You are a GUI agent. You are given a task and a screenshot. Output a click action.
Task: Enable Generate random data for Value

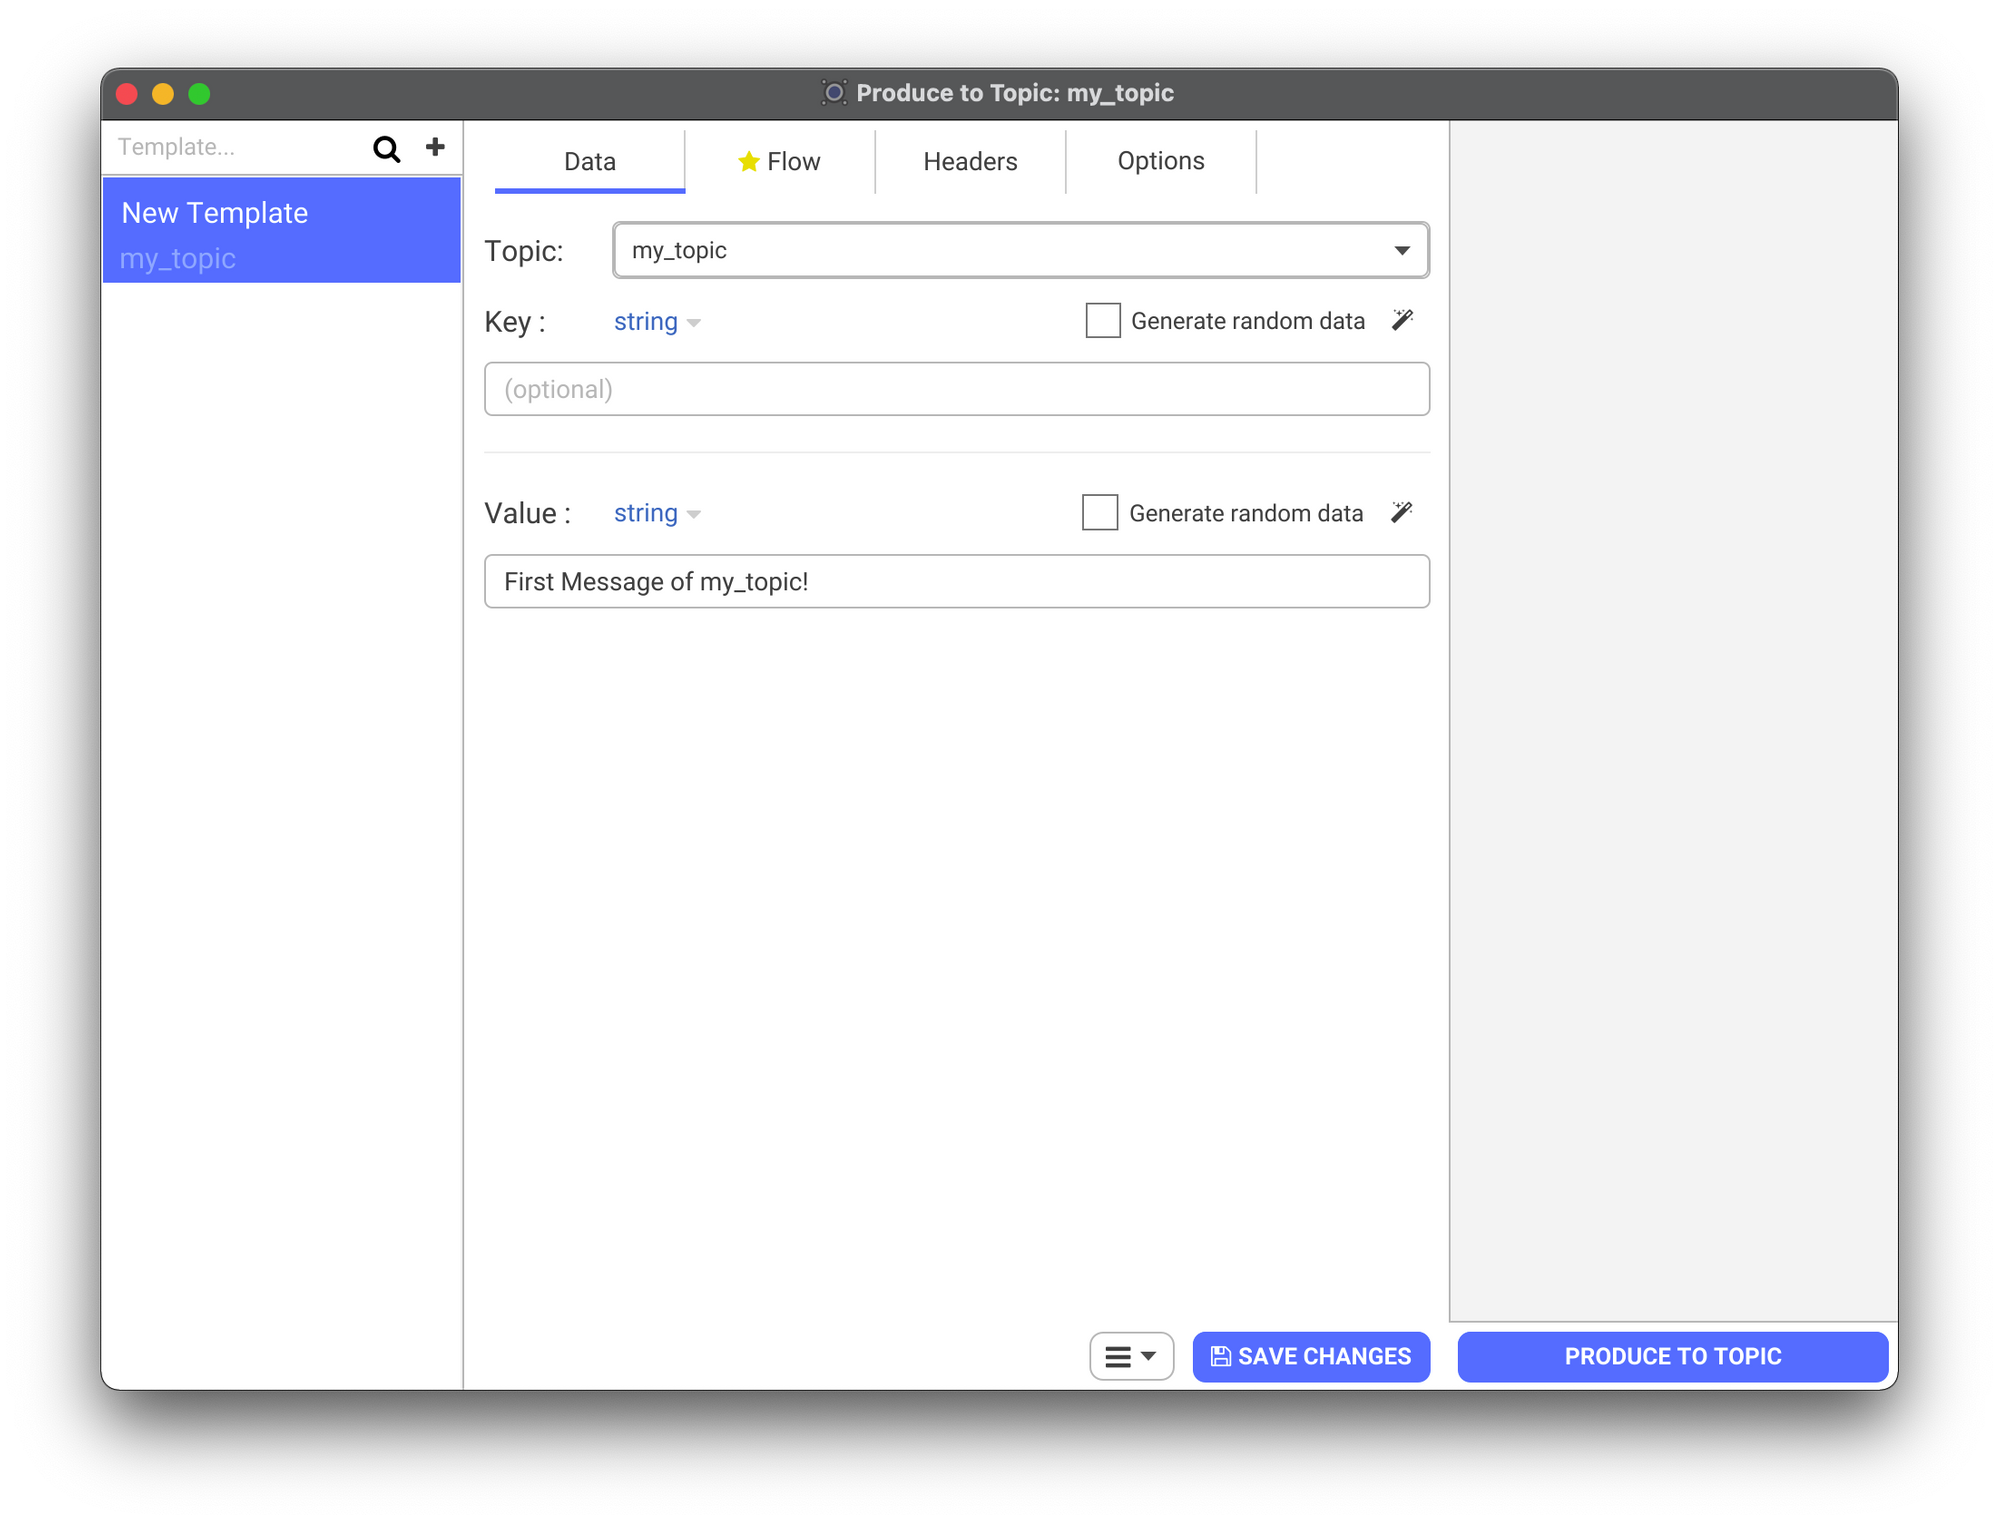coord(1099,513)
